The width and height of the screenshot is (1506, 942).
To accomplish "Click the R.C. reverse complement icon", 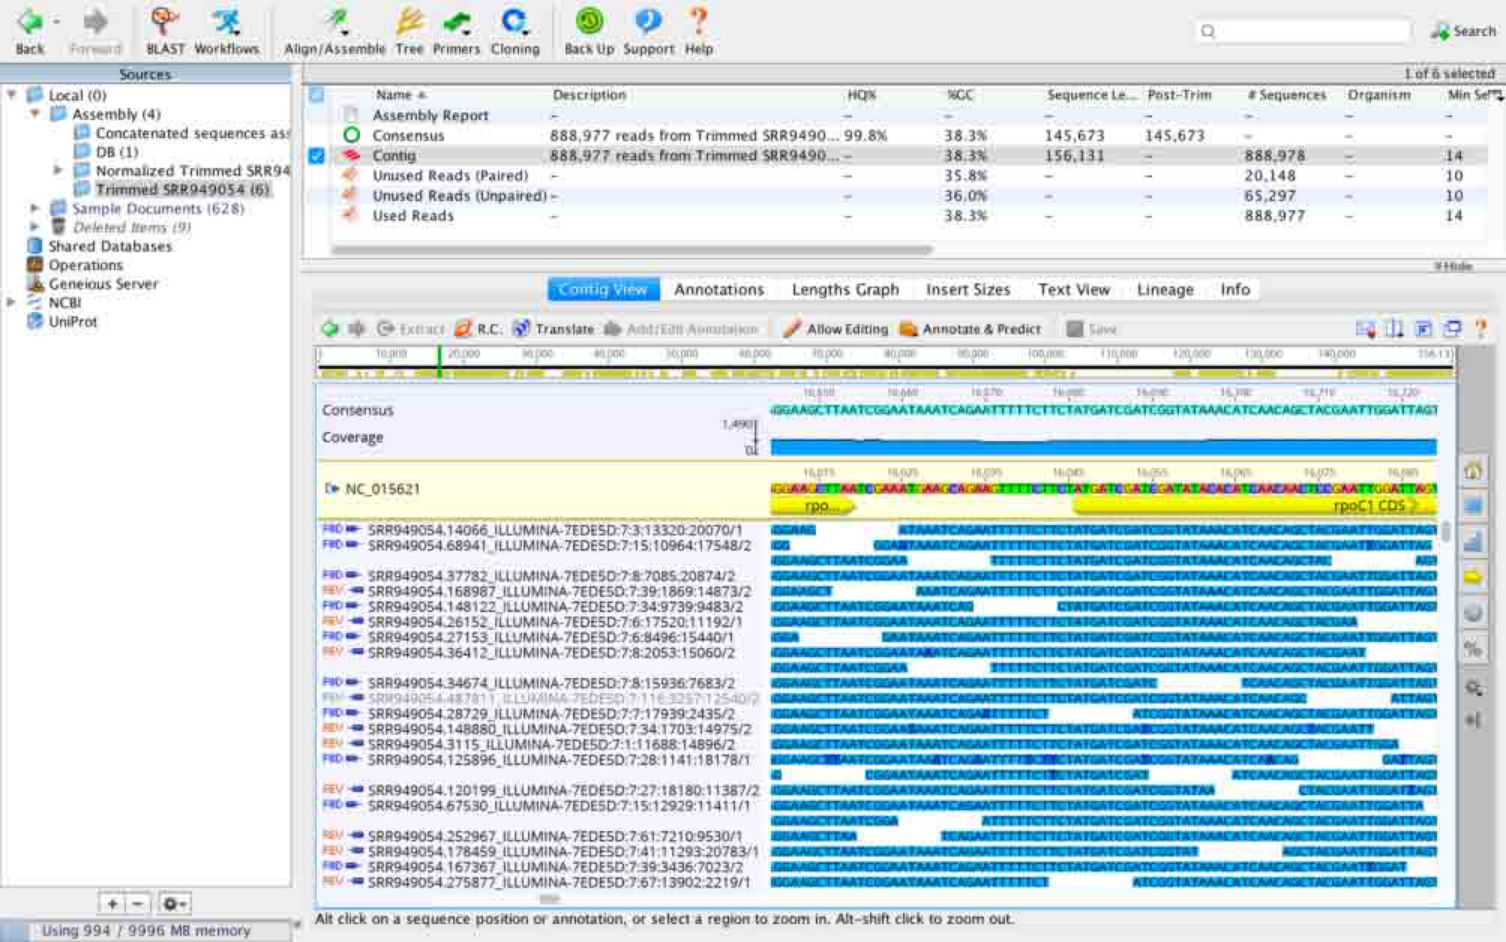I will coord(463,329).
